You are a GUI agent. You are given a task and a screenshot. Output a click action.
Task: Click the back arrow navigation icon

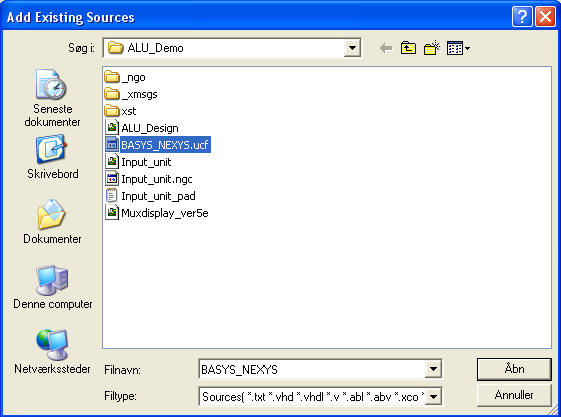tap(386, 48)
